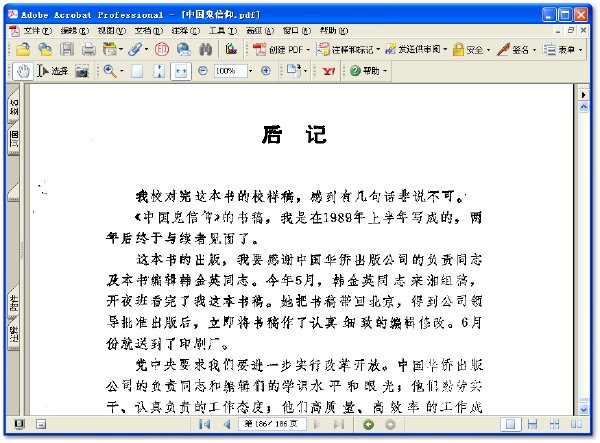Click the document pane options arrow

pos(584,94)
